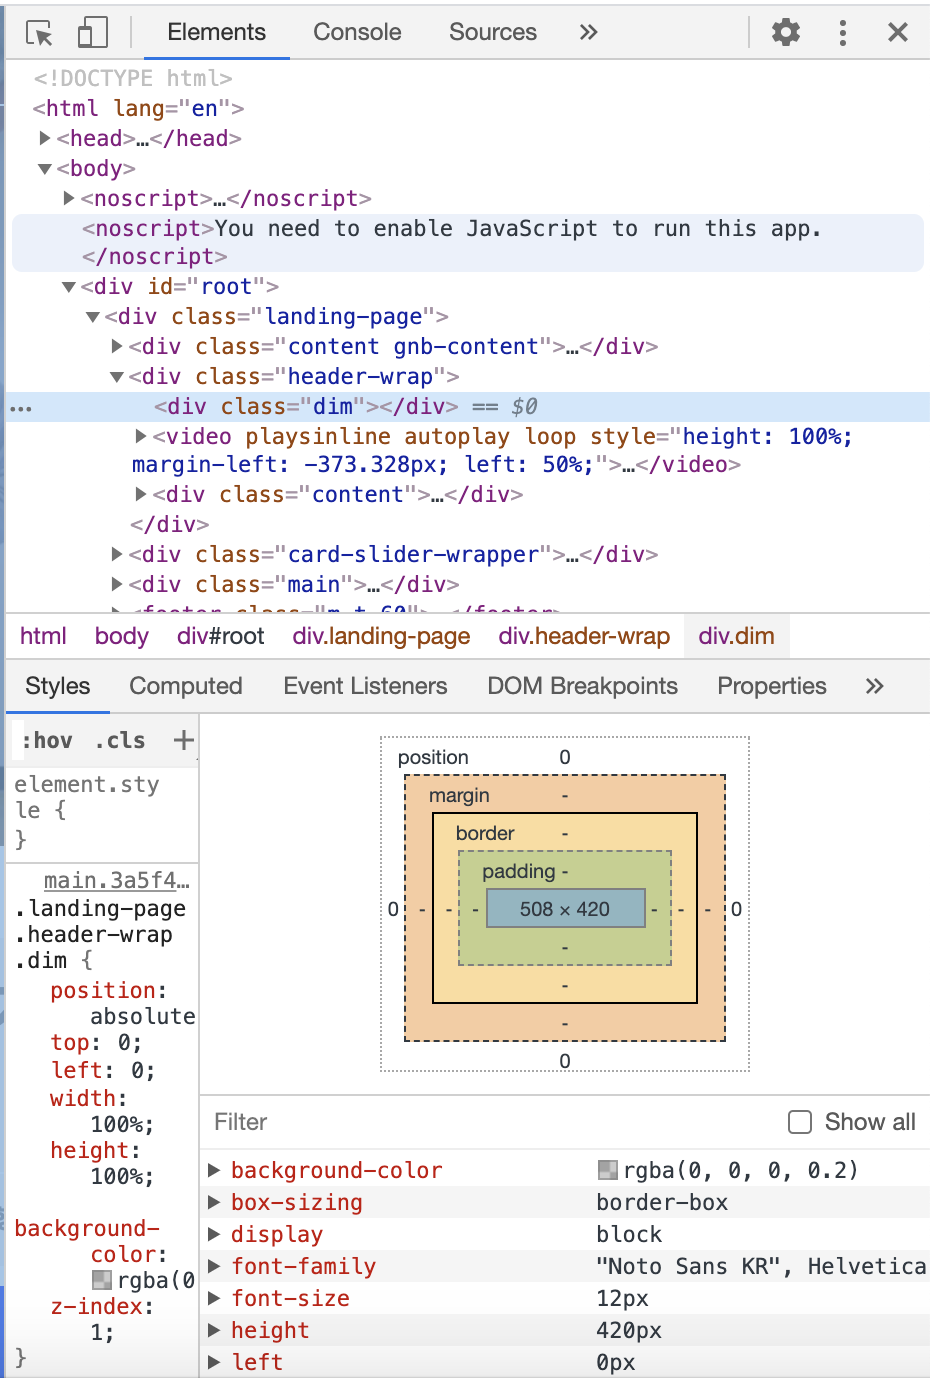Click the position absolute declaration

point(122,1003)
